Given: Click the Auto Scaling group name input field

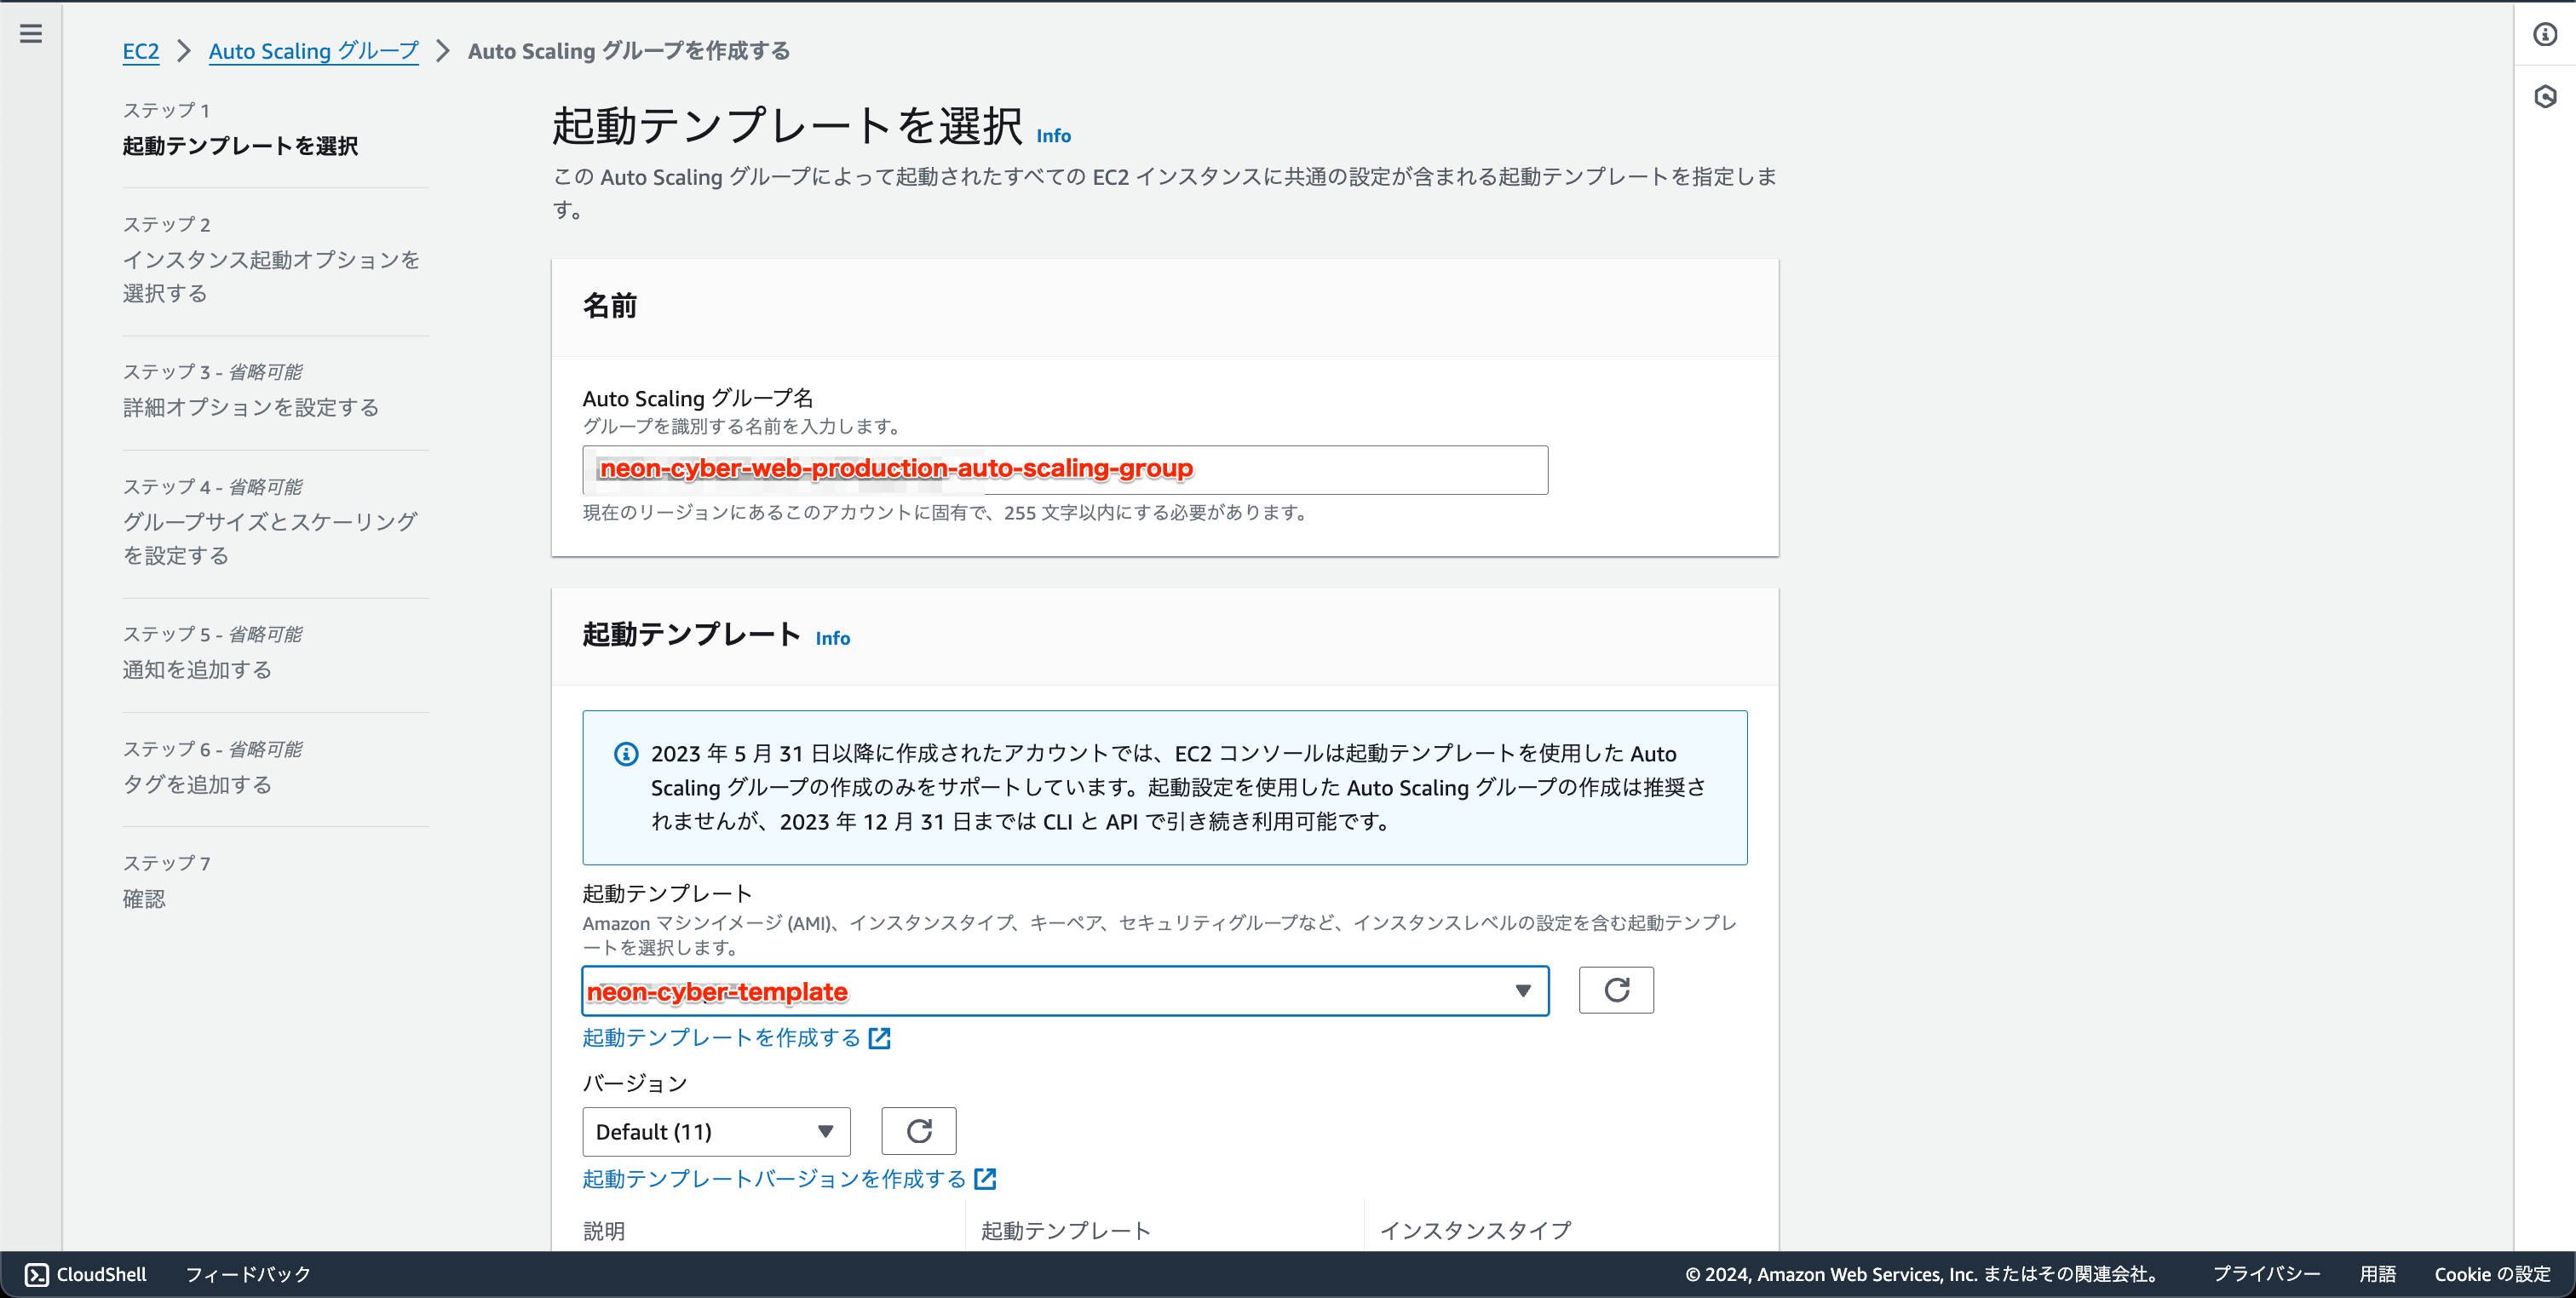Looking at the screenshot, I should point(1064,469).
